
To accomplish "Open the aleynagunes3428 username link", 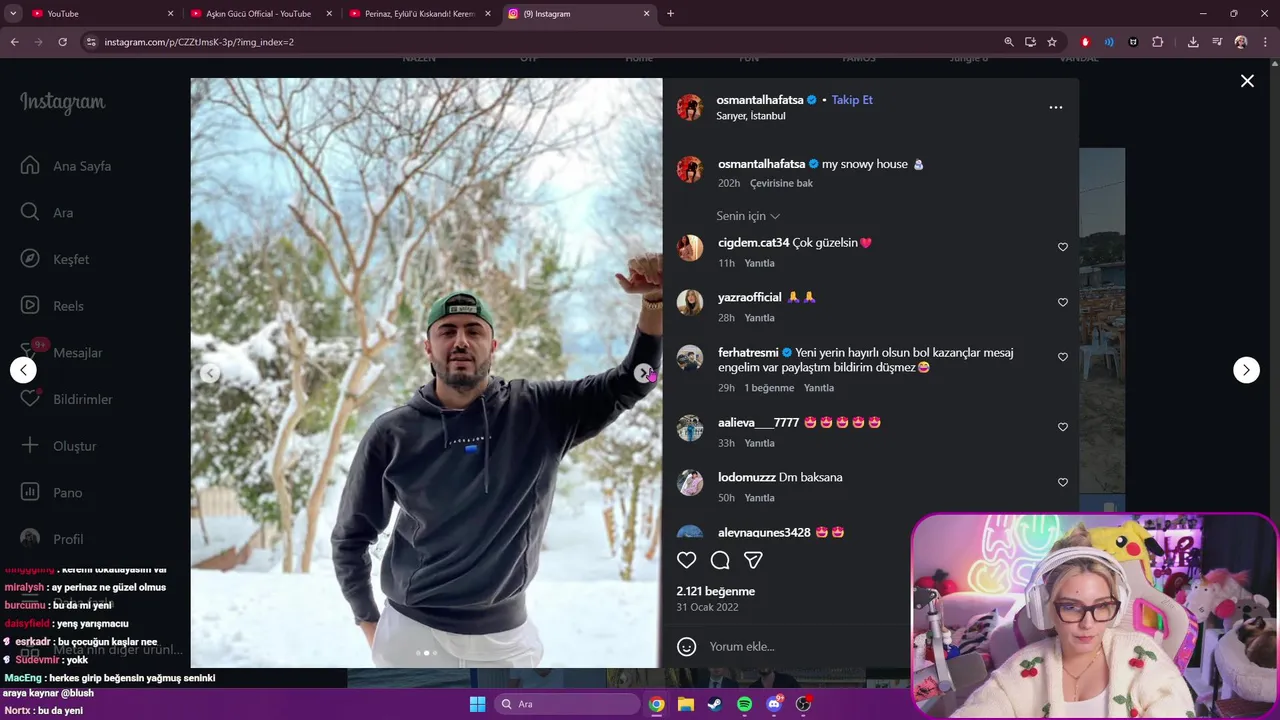I will click(764, 533).
